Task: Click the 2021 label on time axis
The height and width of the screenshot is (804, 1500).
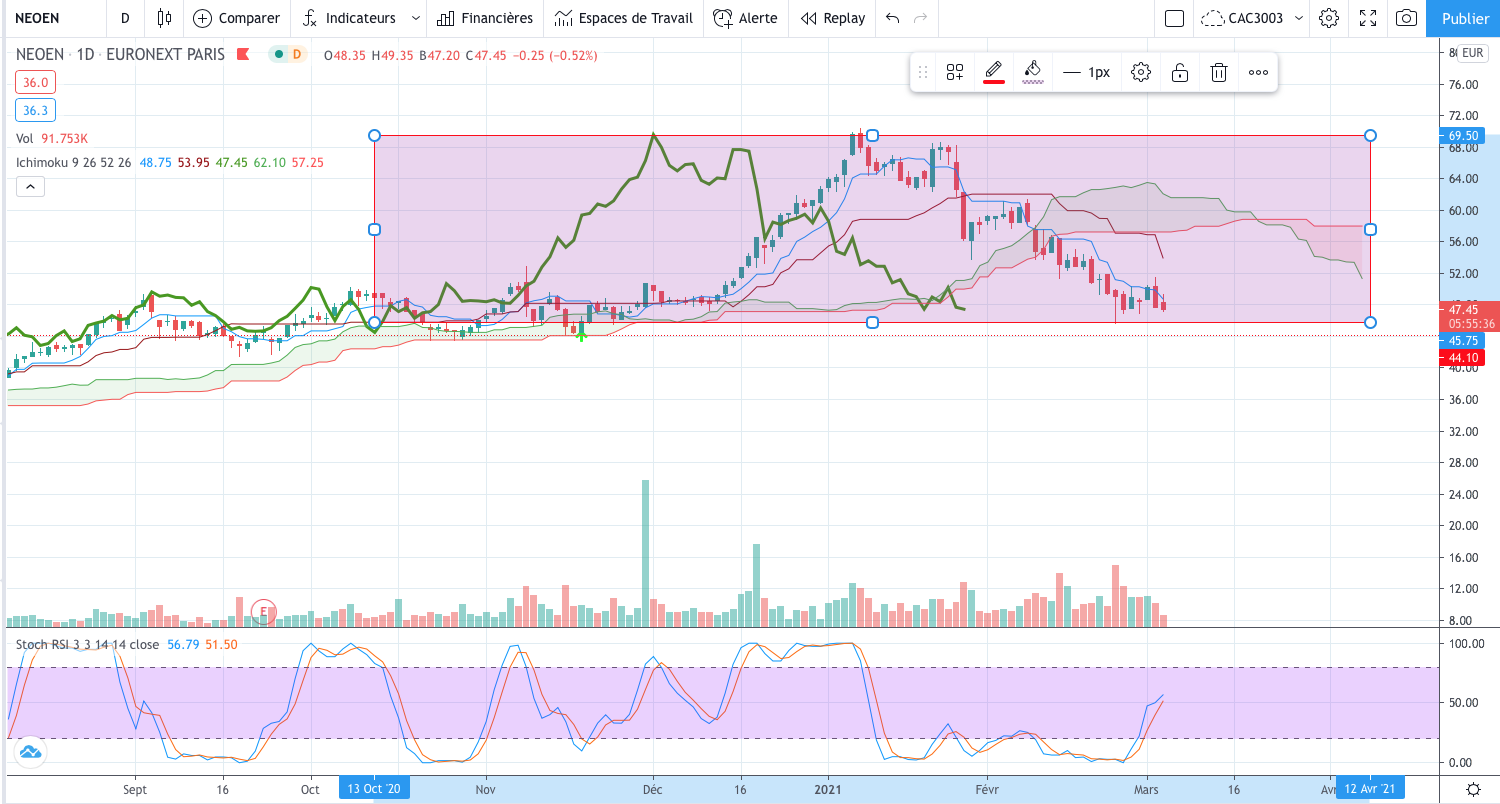Action: click(827, 789)
